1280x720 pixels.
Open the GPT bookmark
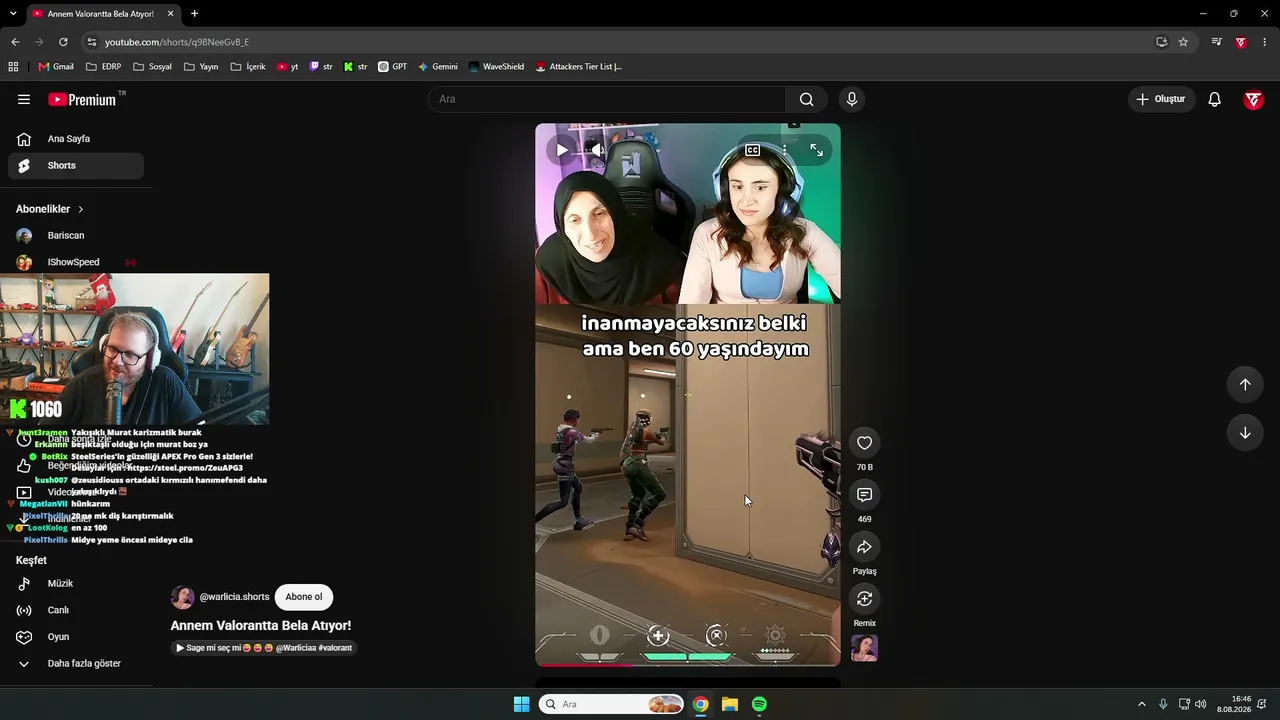[x=392, y=67]
